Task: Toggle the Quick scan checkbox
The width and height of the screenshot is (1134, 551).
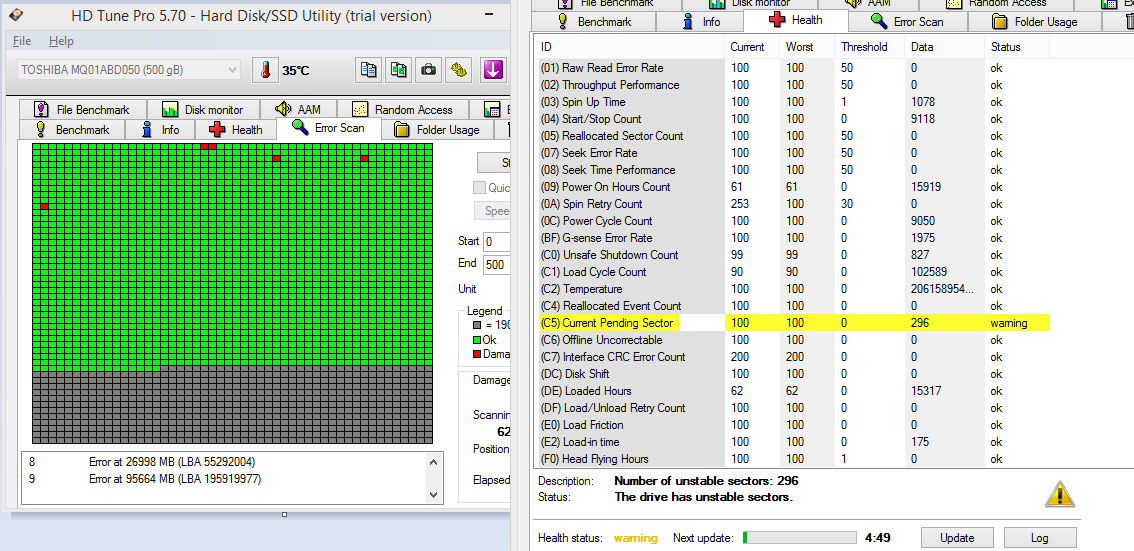Action: coord(479,187)
